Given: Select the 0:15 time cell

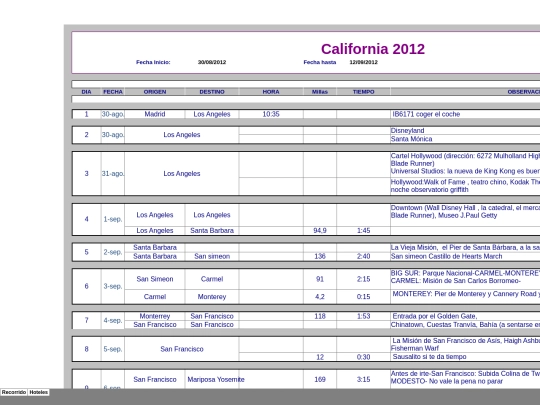Looking at the screenshot, I should click(363, 297).
